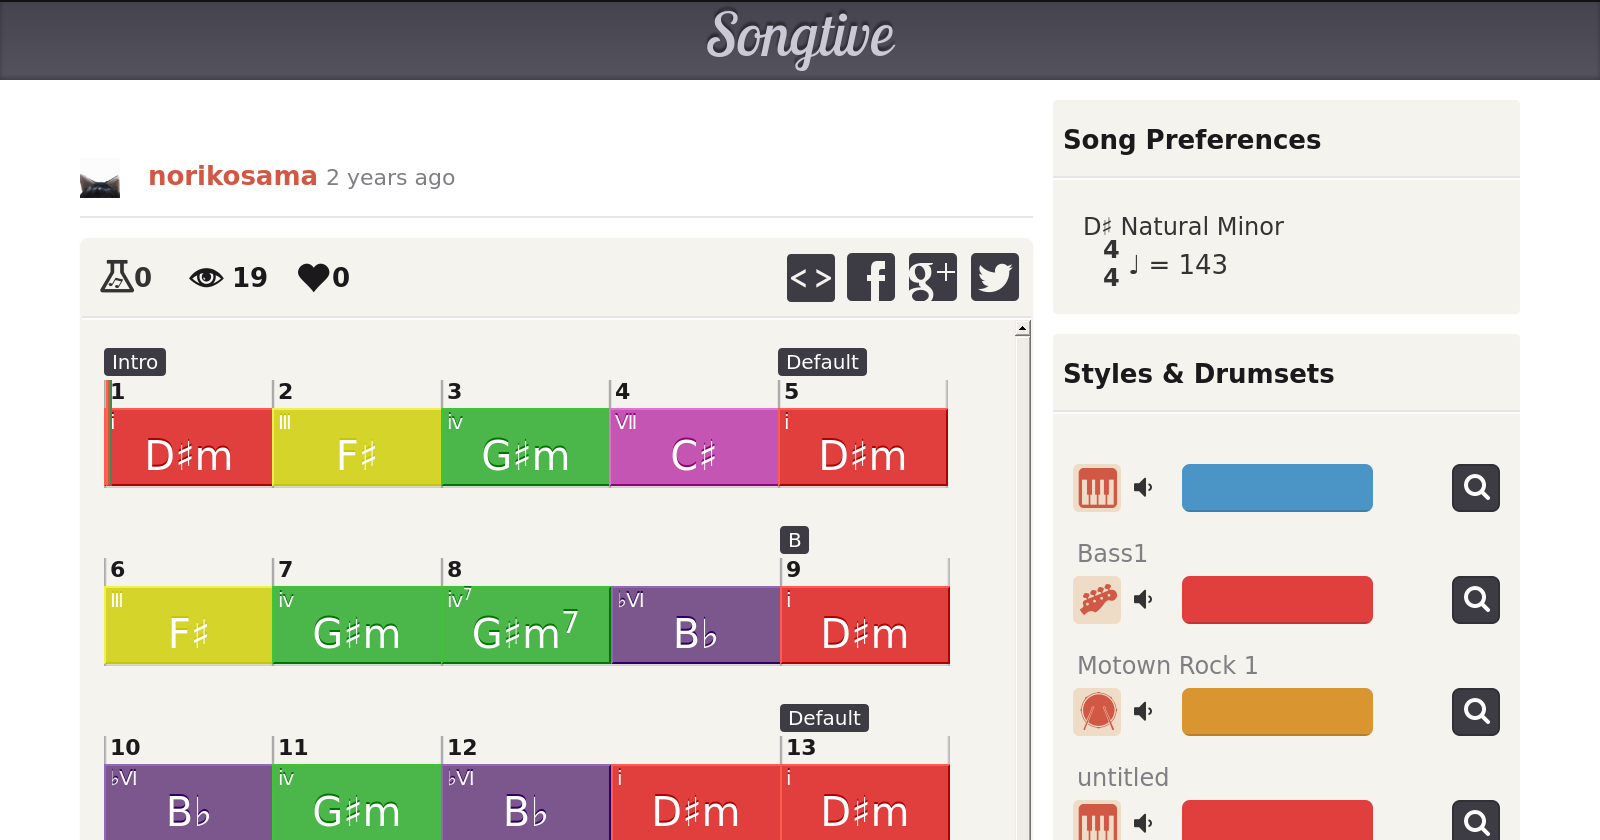Image resolution: width=1600 pixels, height=840 pixels.
Task: Open search for the Motown Rock 1 drumset
Action: [1475, 712]
